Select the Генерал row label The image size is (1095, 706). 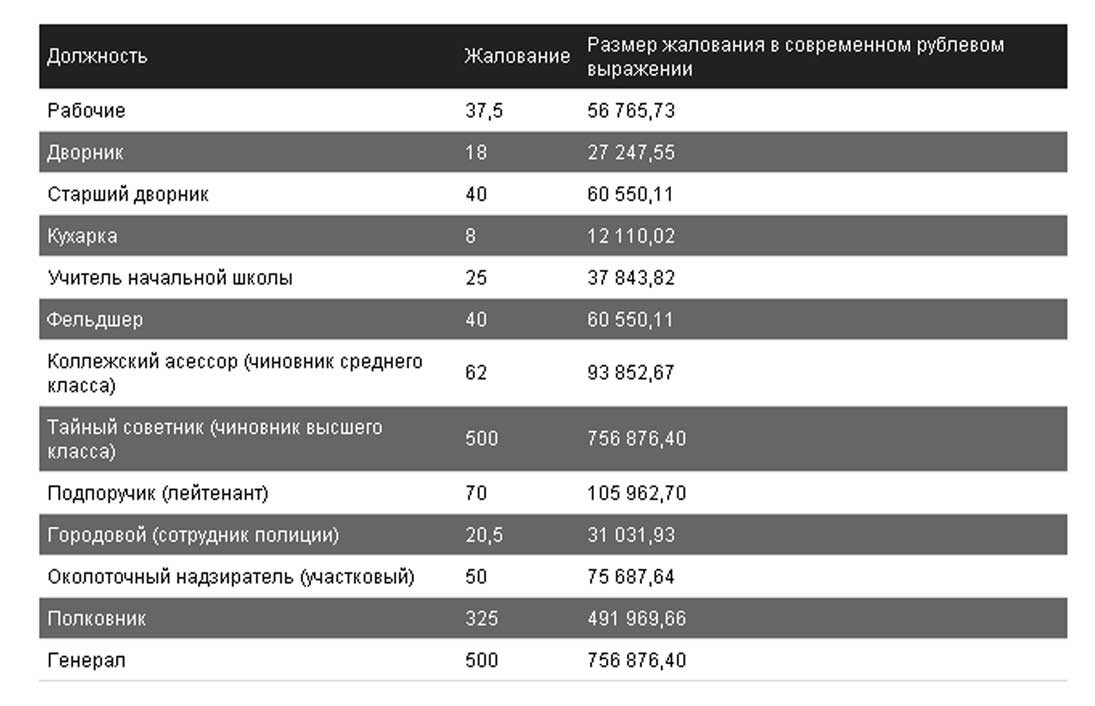pyautogui.click(x=86, y=661)
